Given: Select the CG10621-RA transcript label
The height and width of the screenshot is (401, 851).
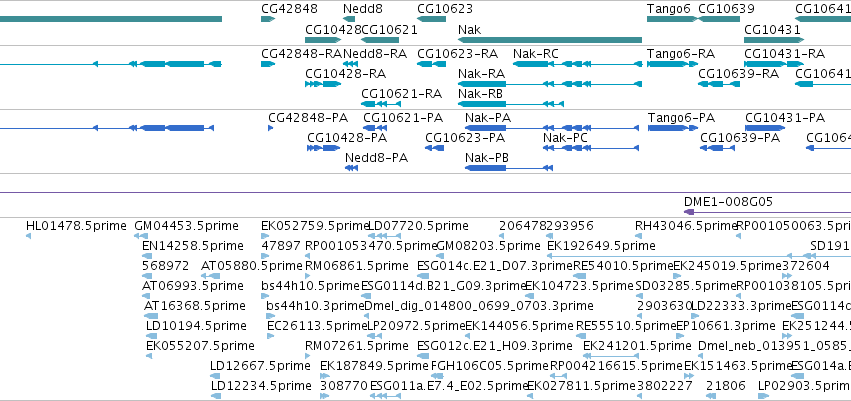Looking at the screenshot, I should [402, 94].
